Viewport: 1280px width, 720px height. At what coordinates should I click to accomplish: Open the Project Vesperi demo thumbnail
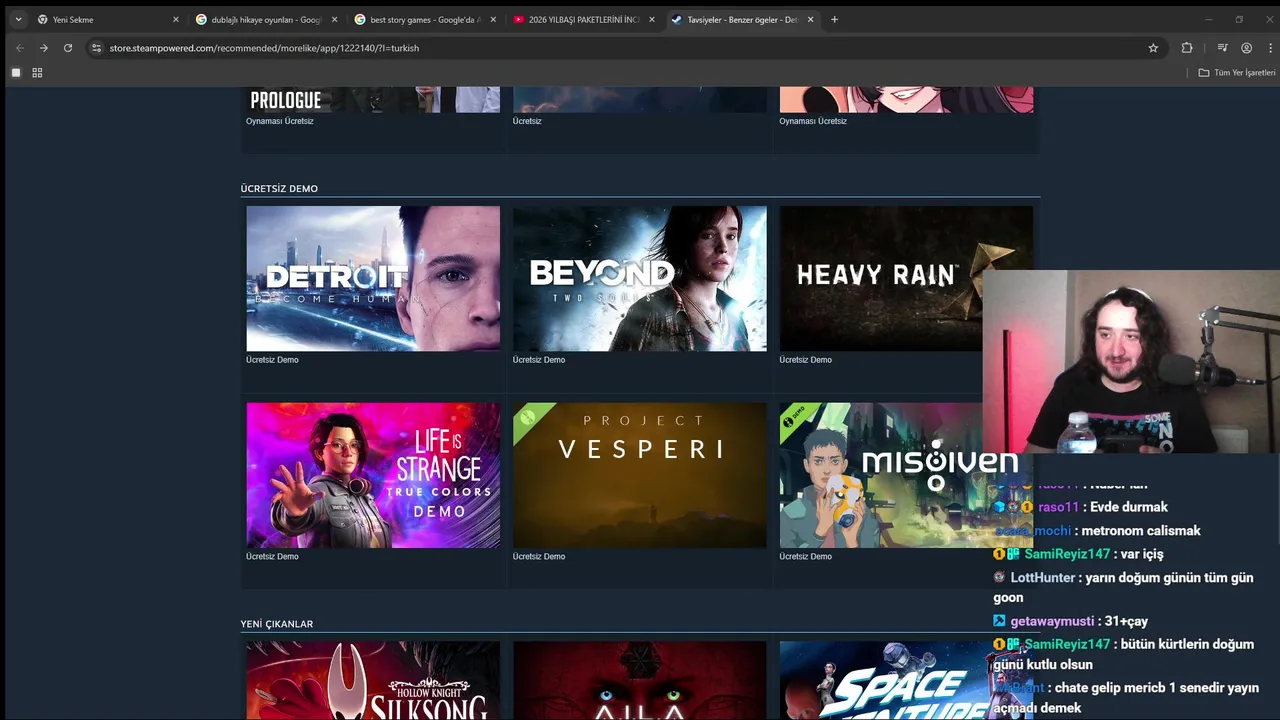(x=640, y=475)
